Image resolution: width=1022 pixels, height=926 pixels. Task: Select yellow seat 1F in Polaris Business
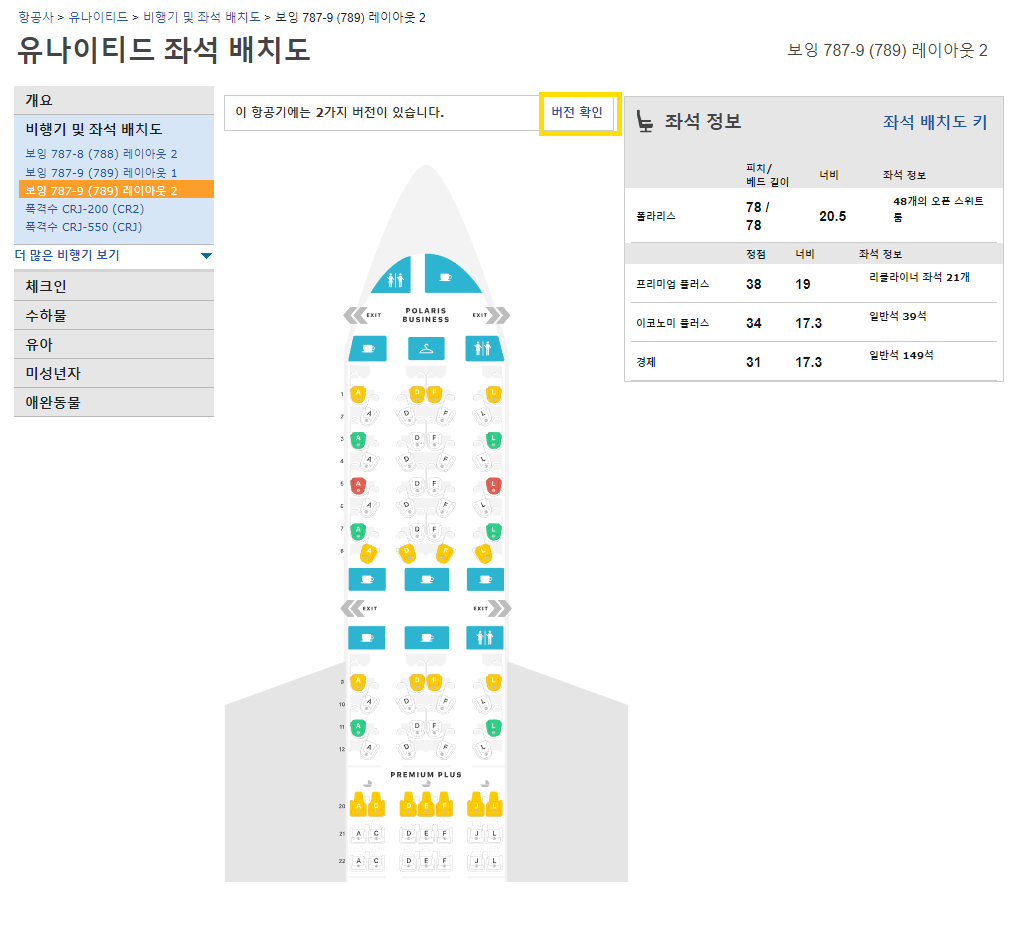click(x=434, y=394)
